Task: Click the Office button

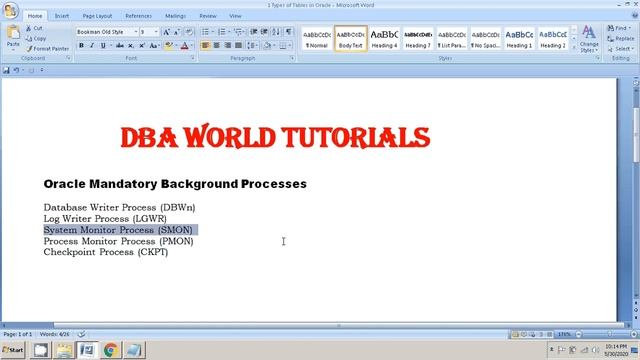Action: click(11, 11)
